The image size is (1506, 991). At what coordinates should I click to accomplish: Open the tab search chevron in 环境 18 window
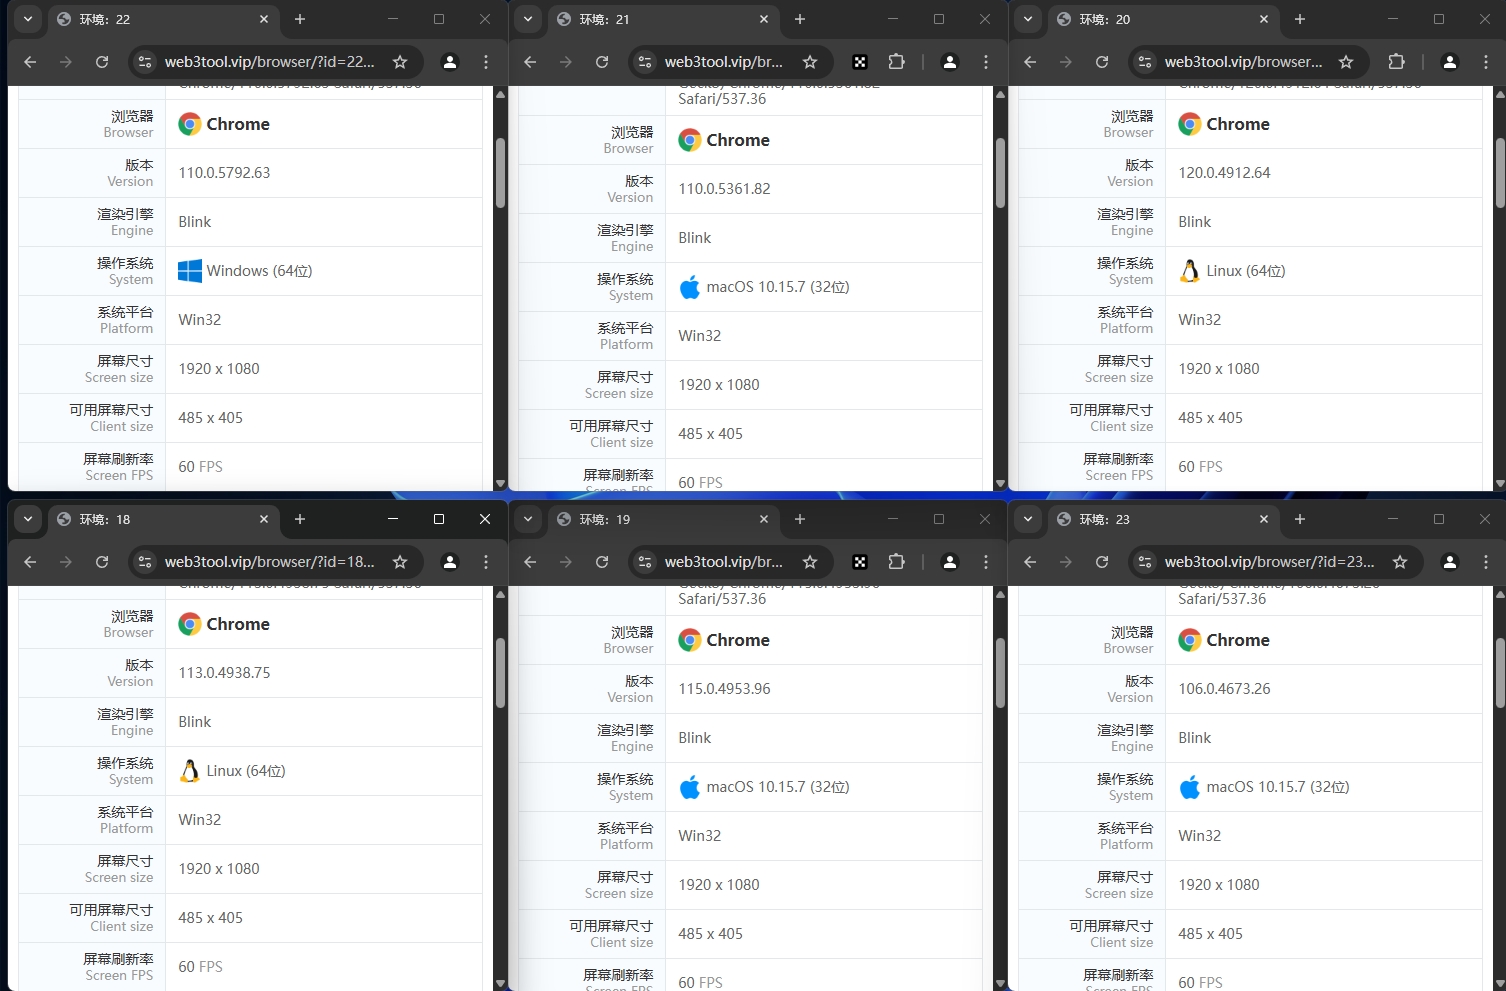28,519
